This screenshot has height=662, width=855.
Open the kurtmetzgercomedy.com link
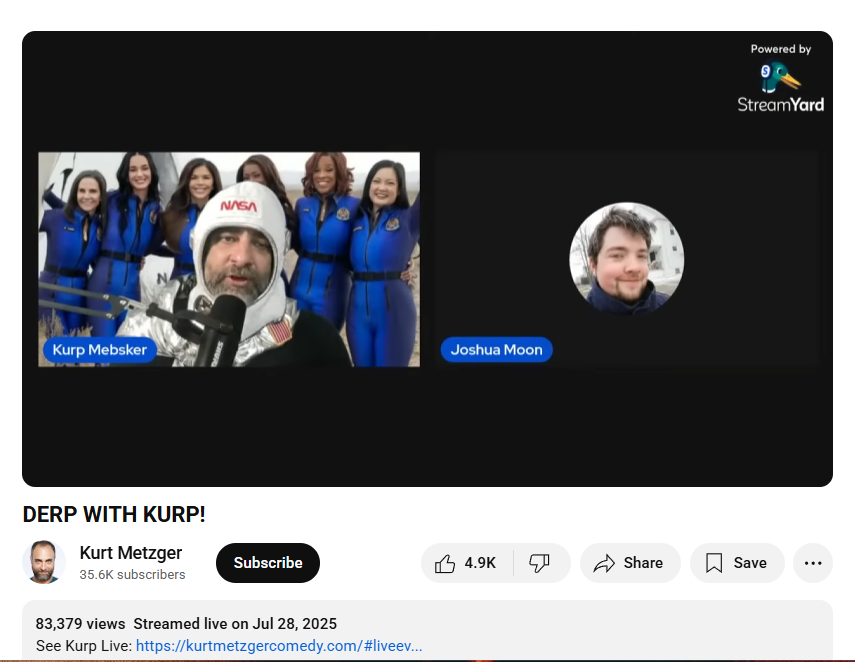[x=278, y=646]
